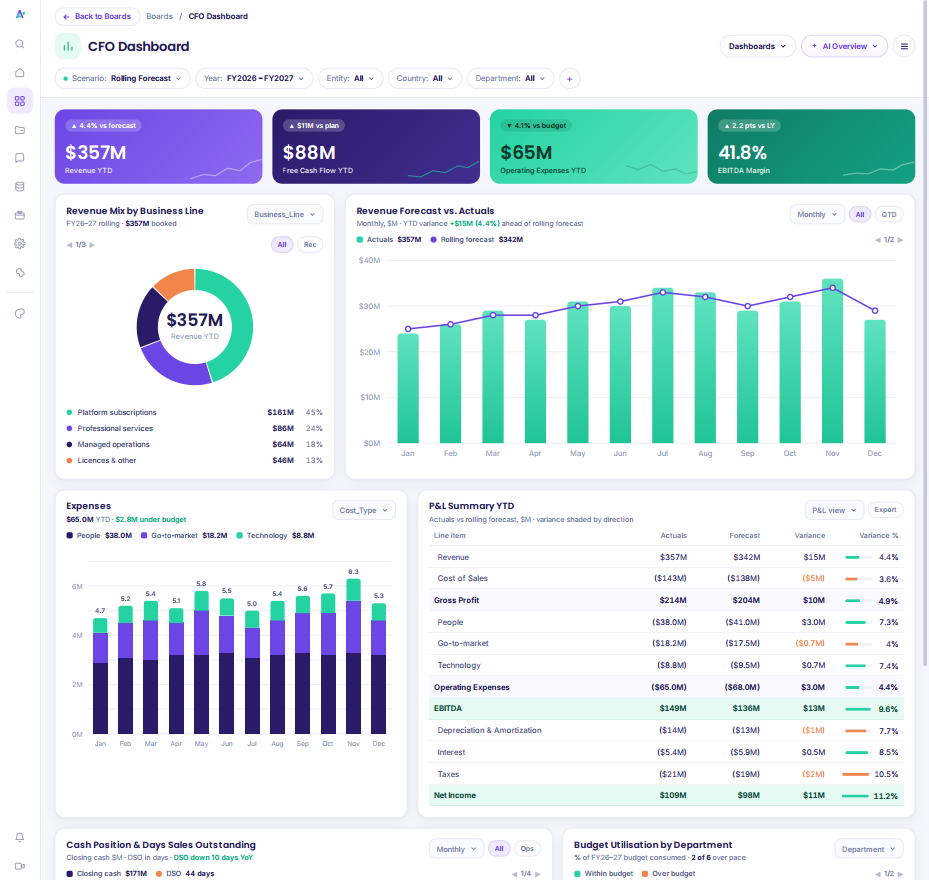
Task: Open the folder icon in sidebar
Action: (20, 130)
